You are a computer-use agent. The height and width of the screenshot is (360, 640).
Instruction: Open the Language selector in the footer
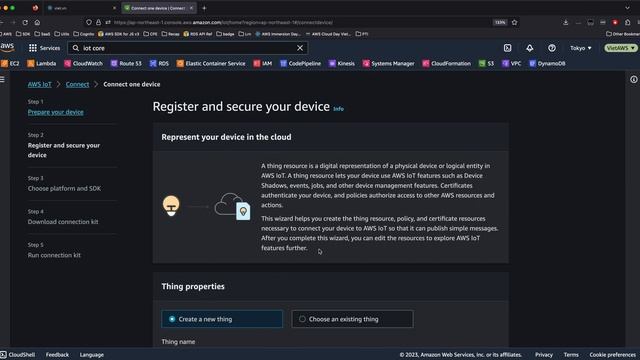pyautogui.click(x=91, y=355)
